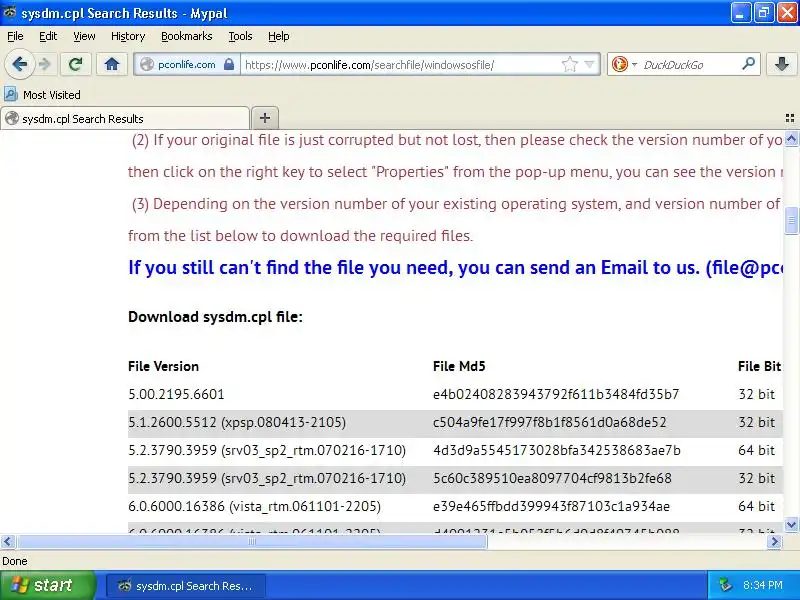Open the Windows Start menu
The width and height of the screenshot is (800, 600).
click(x=47, y=585)
